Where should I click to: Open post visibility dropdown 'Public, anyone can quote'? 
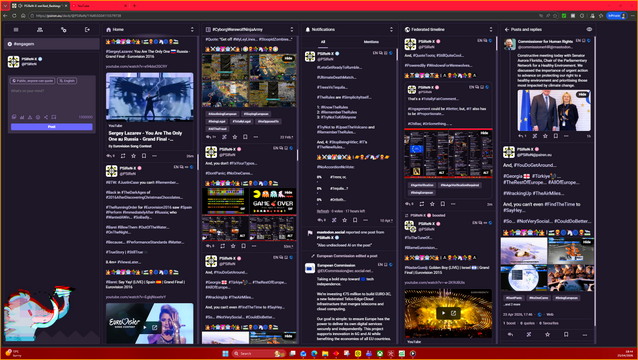point(33,81)
